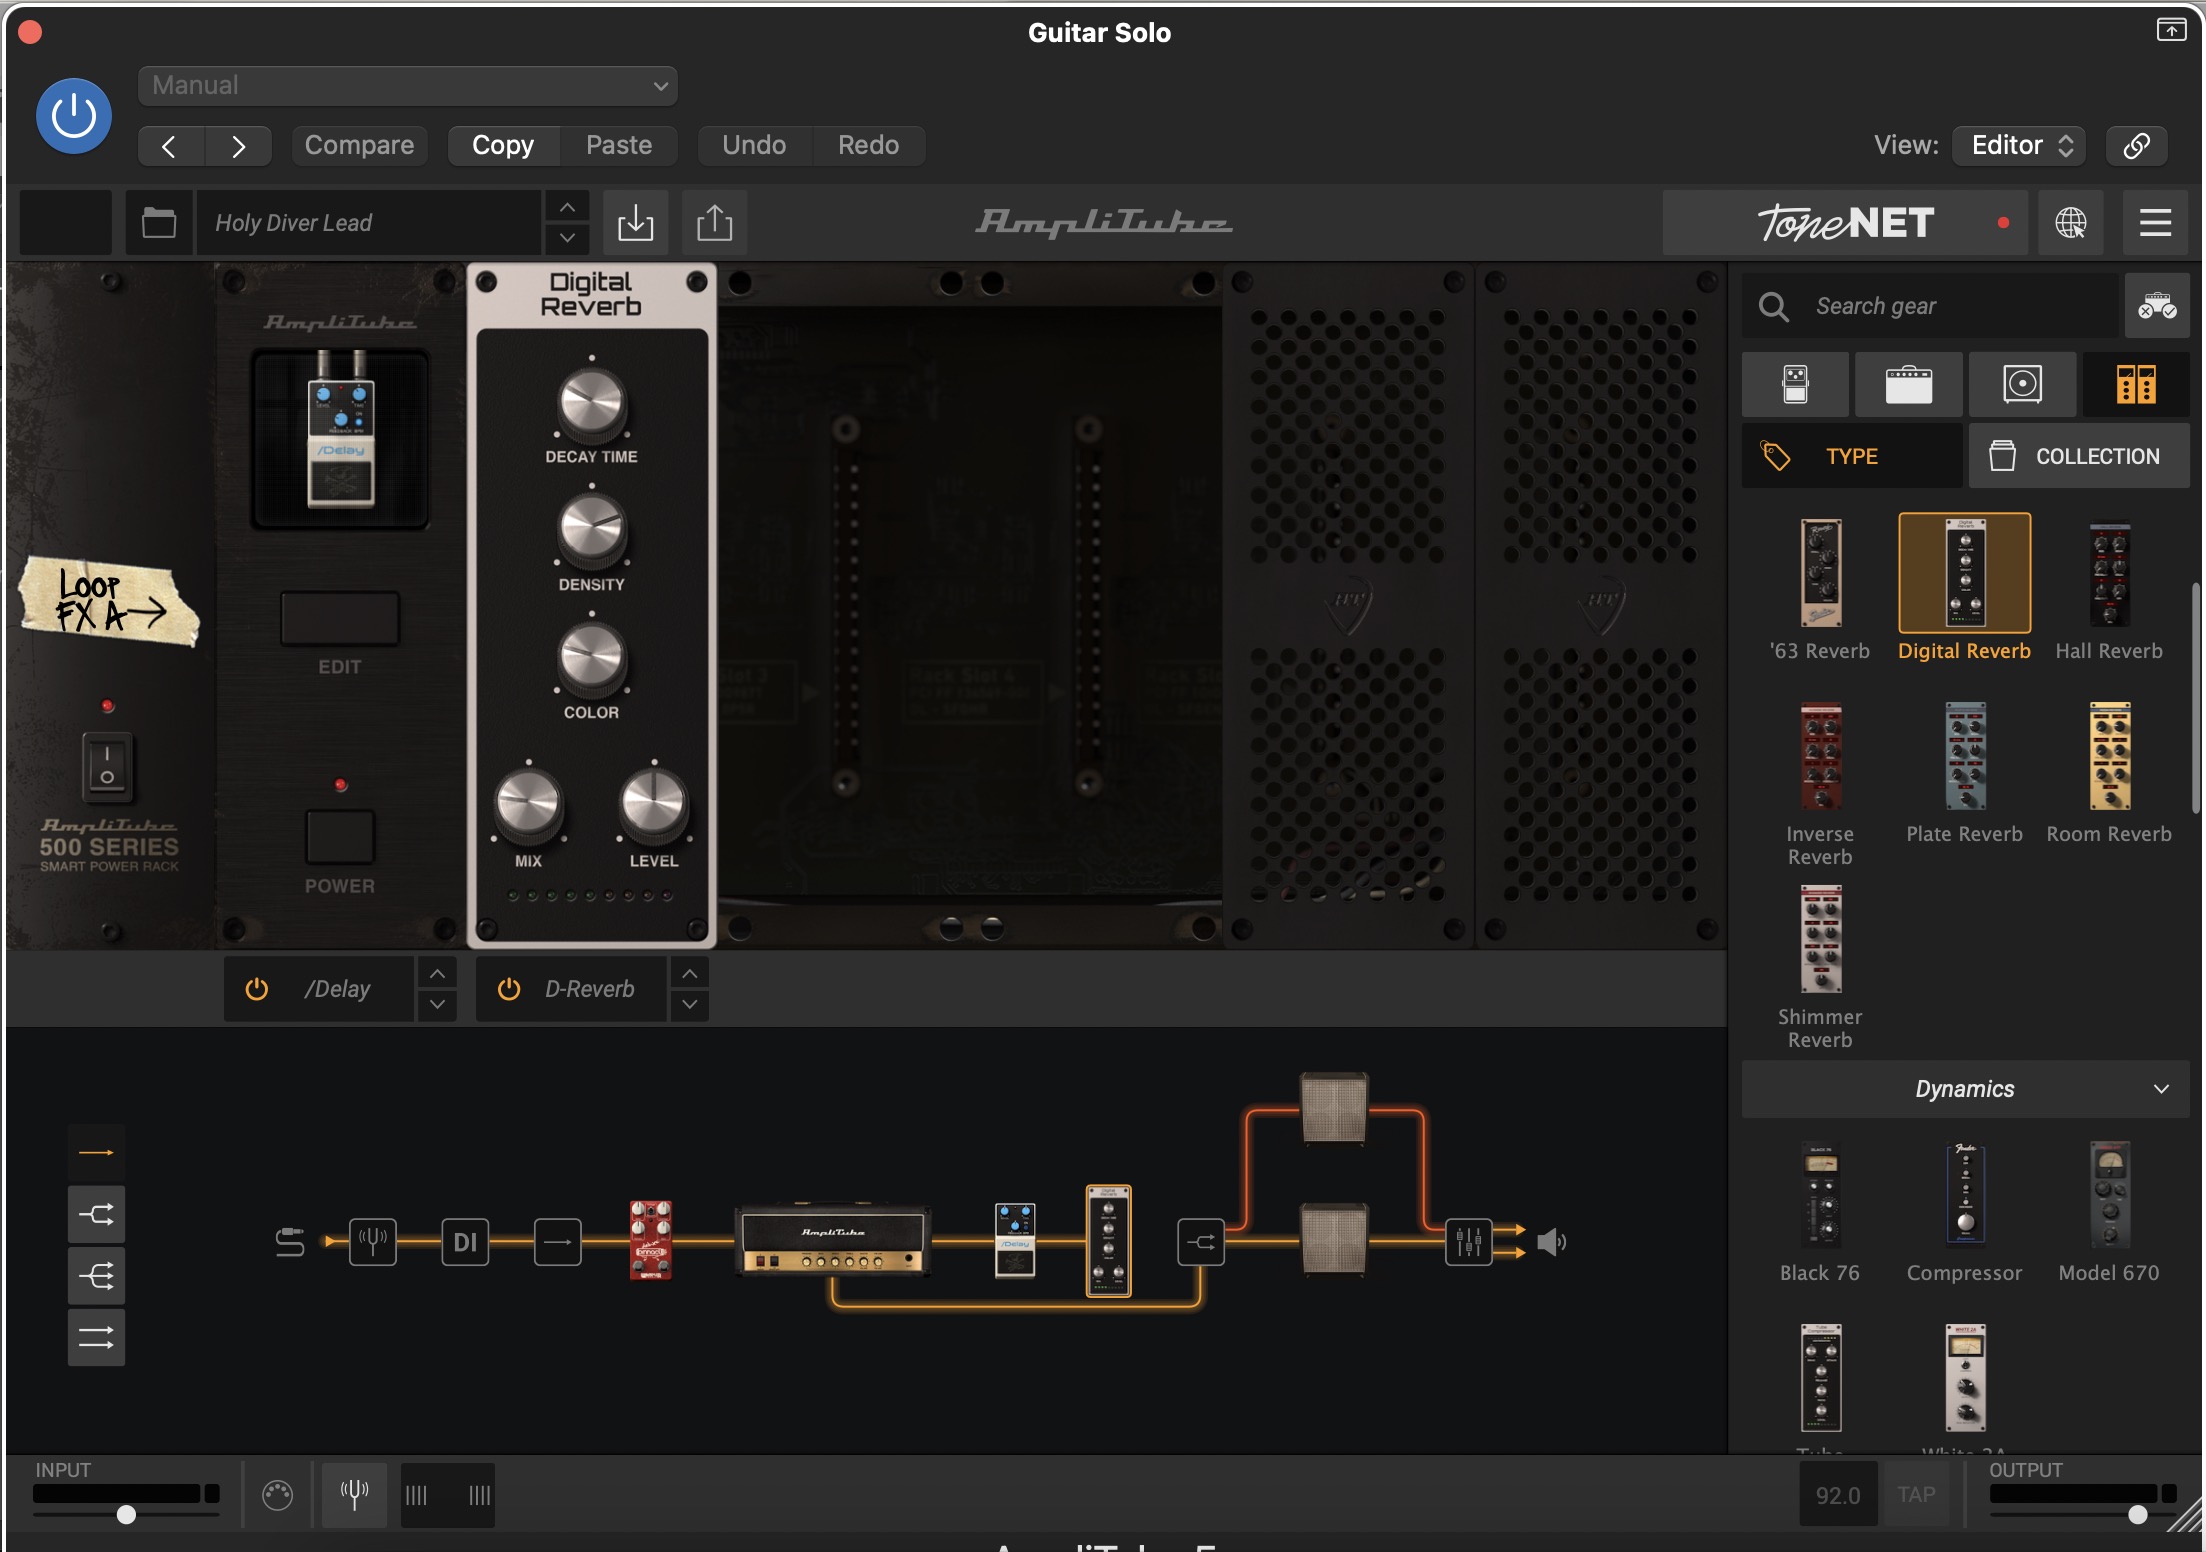2206x1552 pixels.
Task: Click the LEVEL knob
Action: pos(654,805)
